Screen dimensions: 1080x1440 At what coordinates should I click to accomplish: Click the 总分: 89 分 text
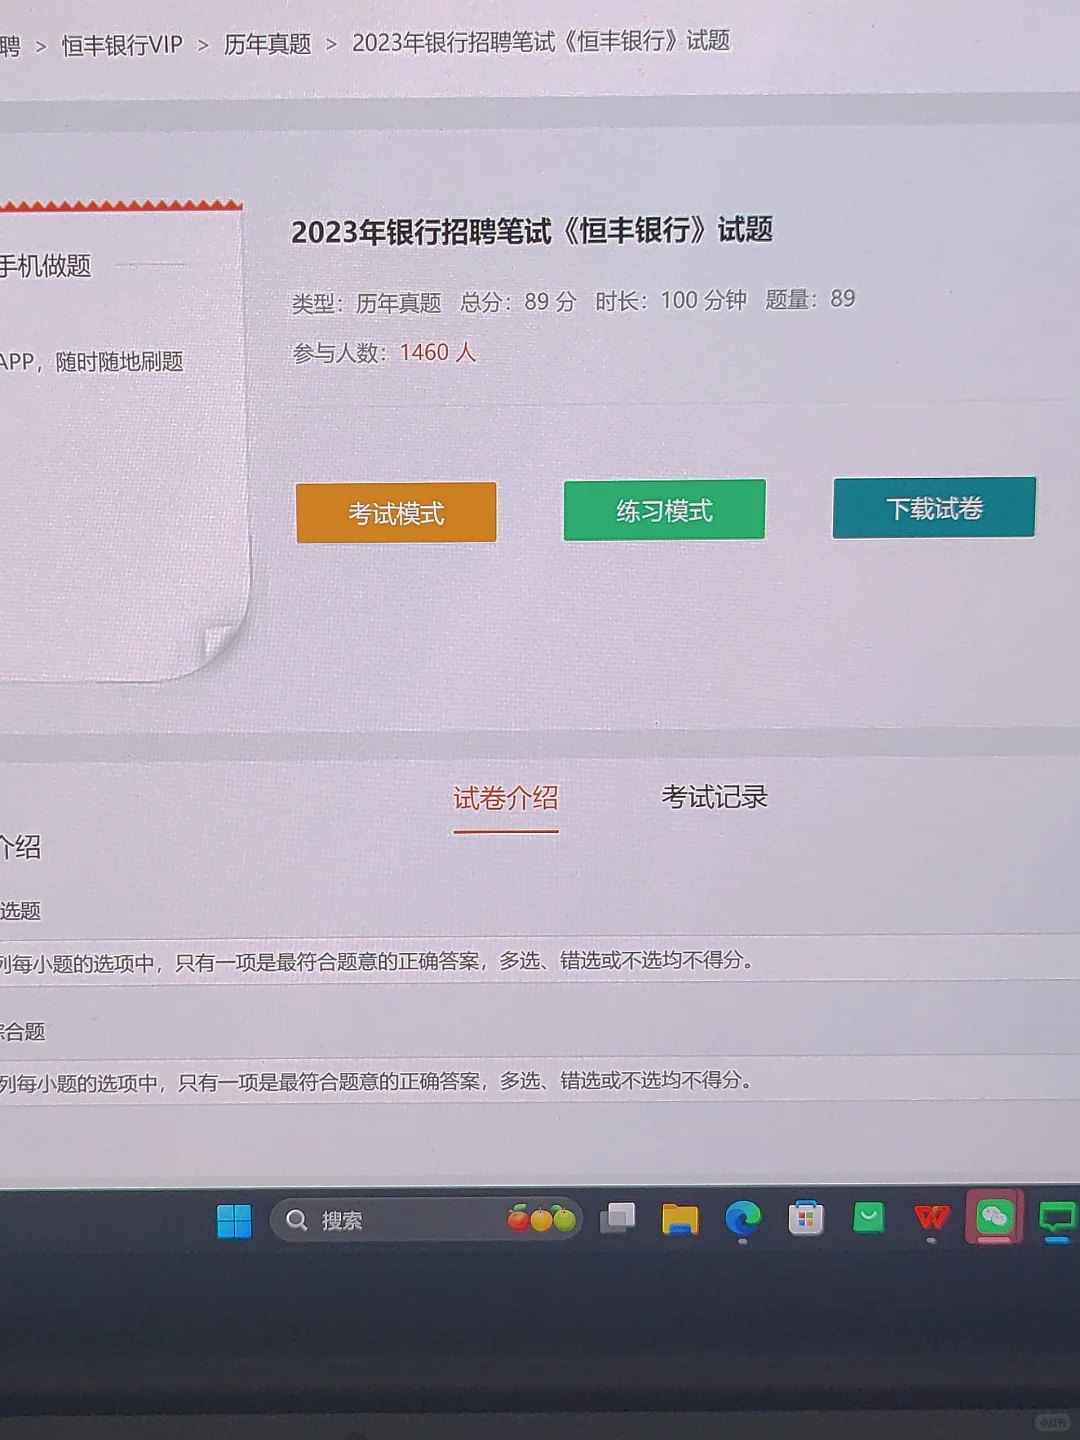pyautogui.click(x=518, y=301)
